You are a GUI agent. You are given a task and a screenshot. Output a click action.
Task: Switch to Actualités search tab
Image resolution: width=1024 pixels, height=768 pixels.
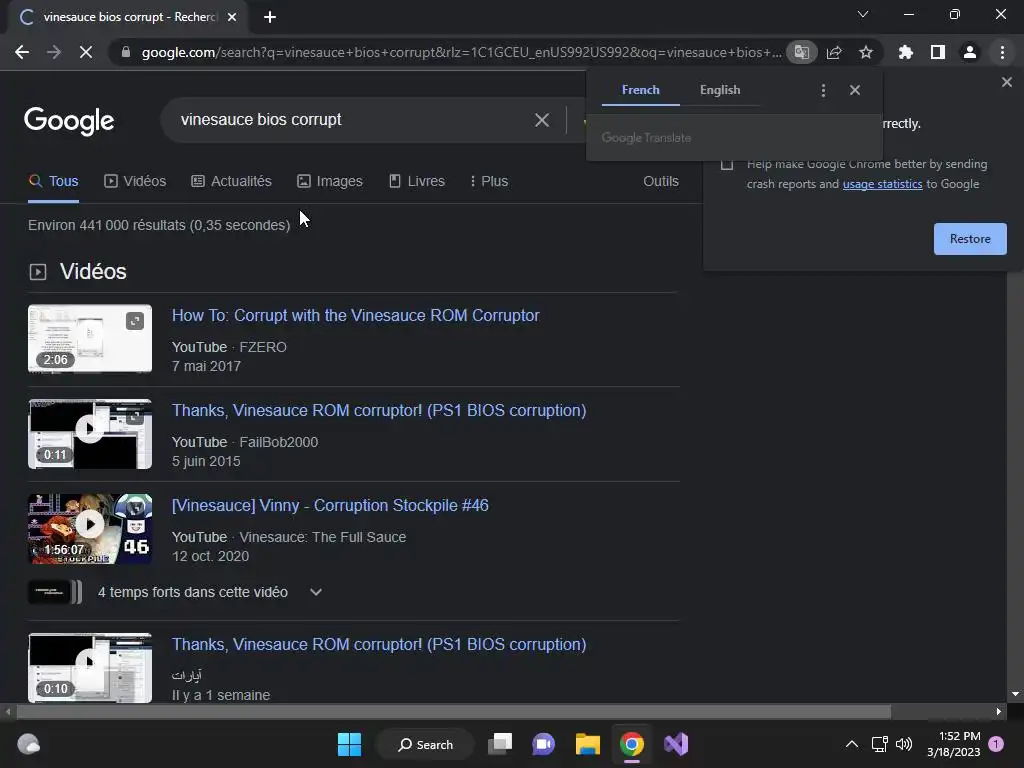click(231, 182)
